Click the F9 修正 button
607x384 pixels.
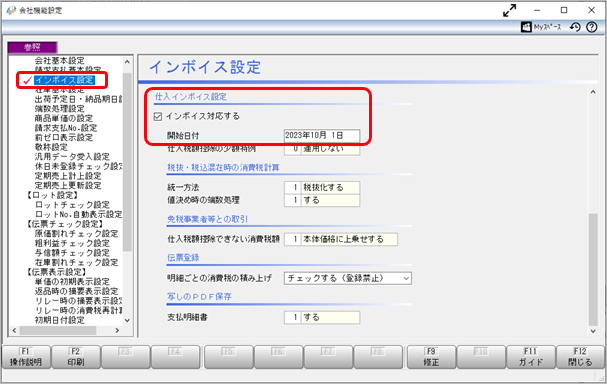point(431,357)
